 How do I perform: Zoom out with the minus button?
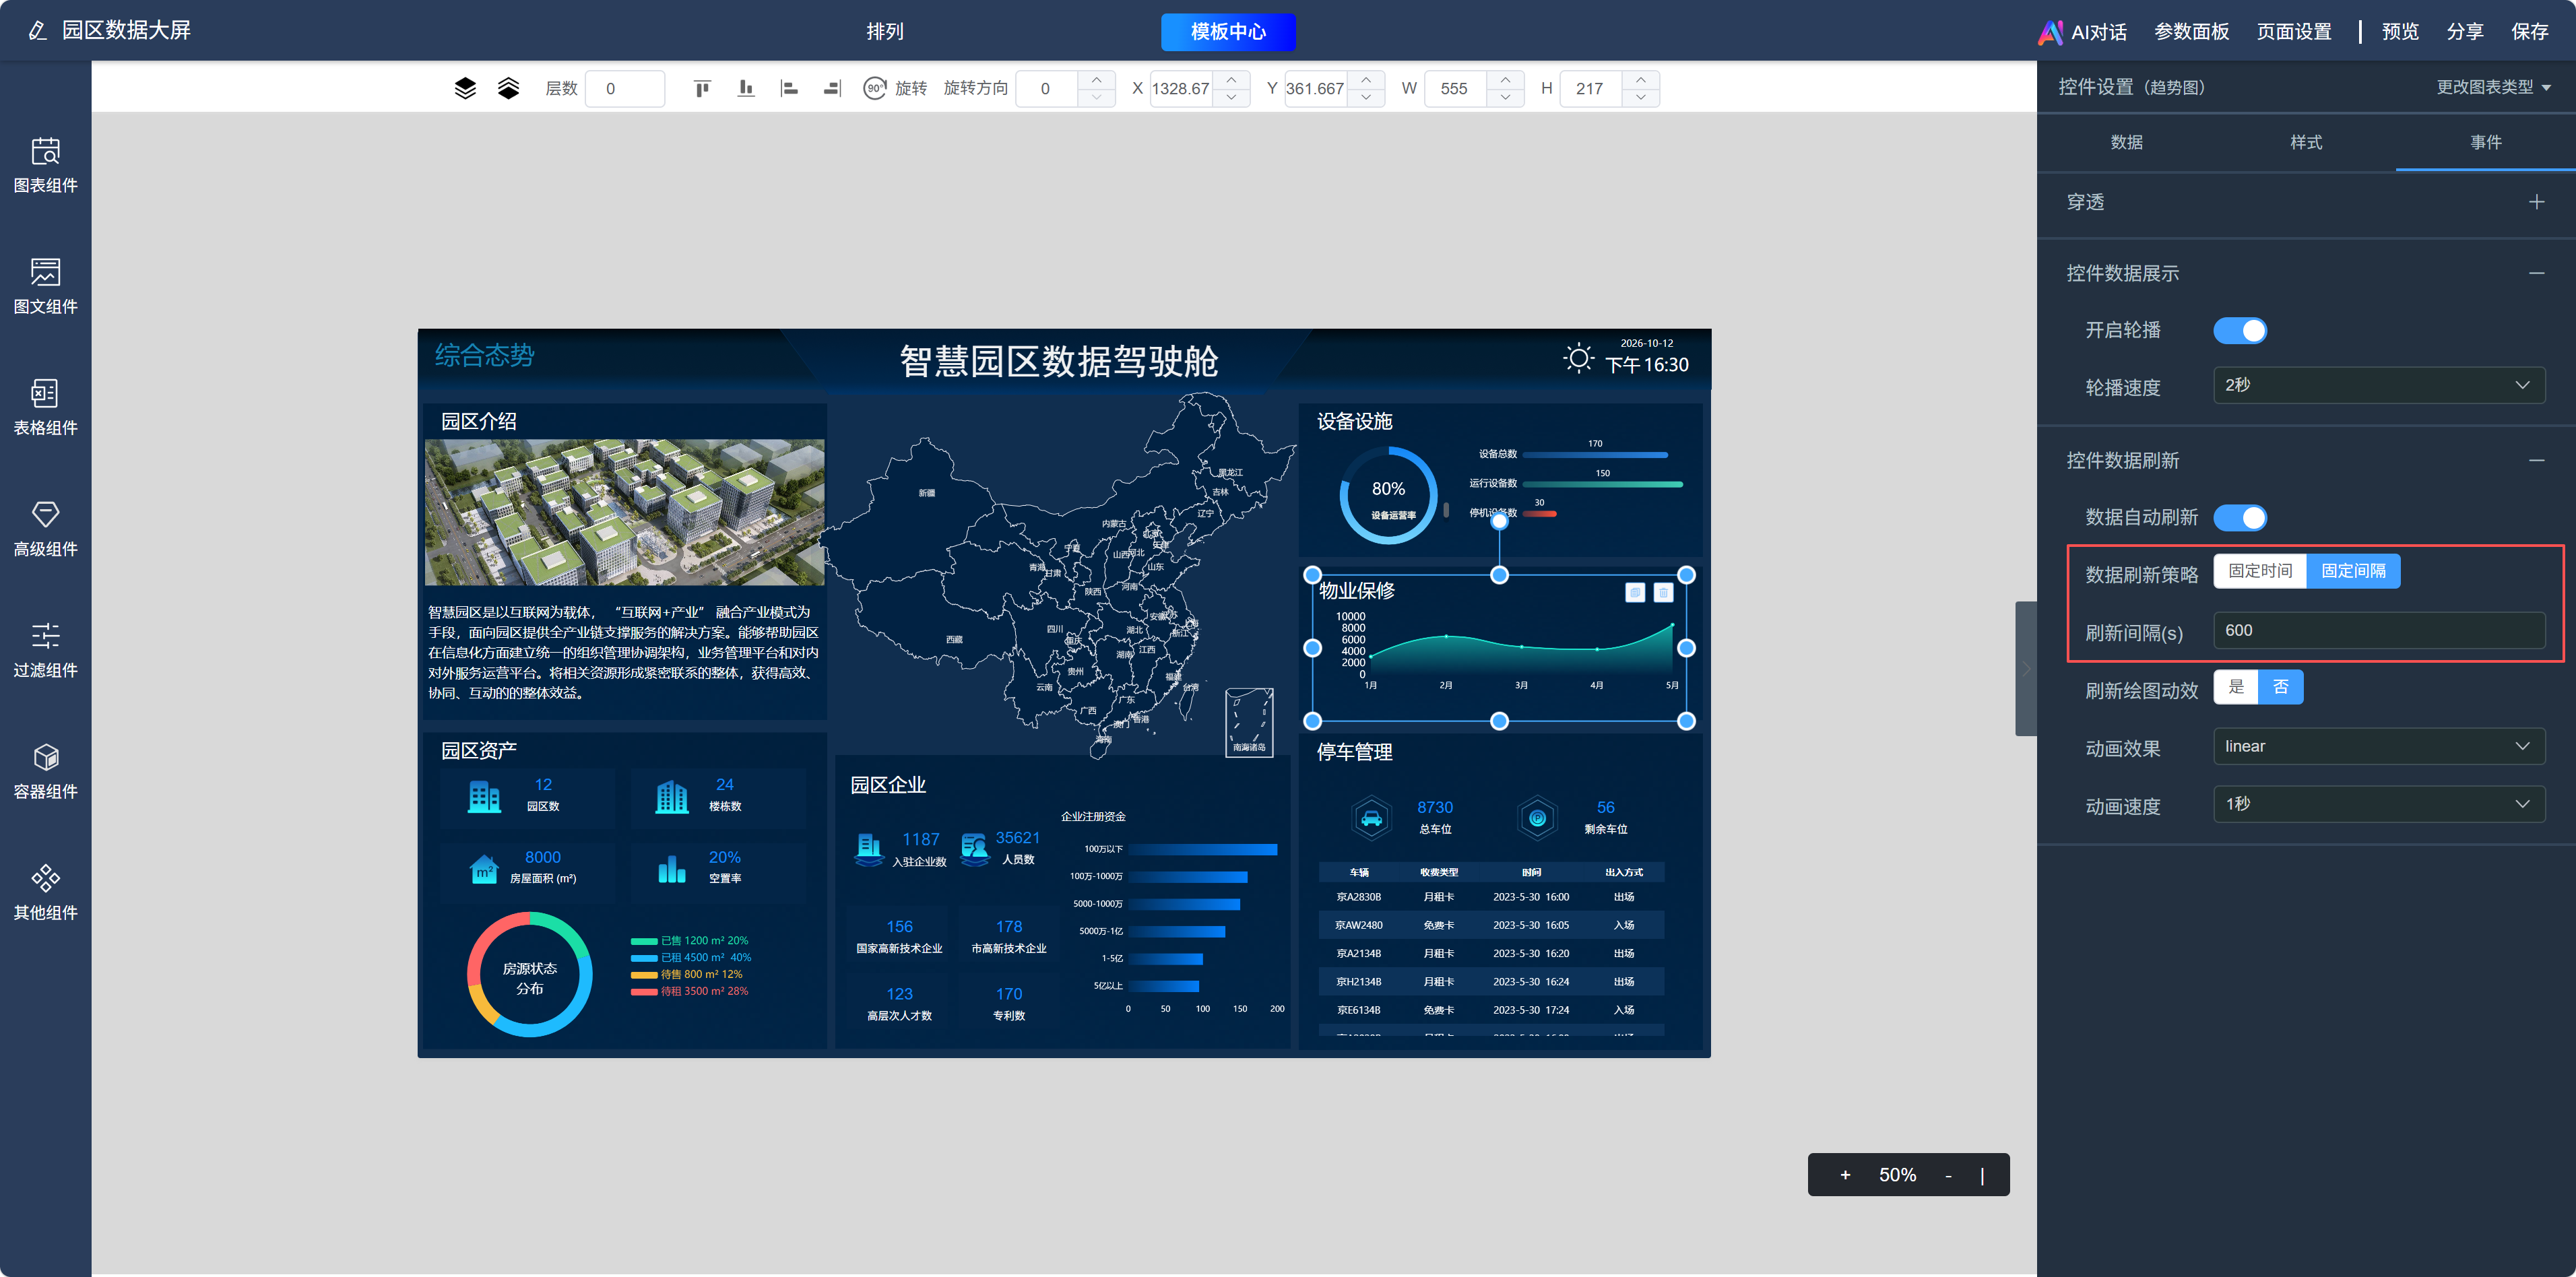click(x=1948, y=1175)
